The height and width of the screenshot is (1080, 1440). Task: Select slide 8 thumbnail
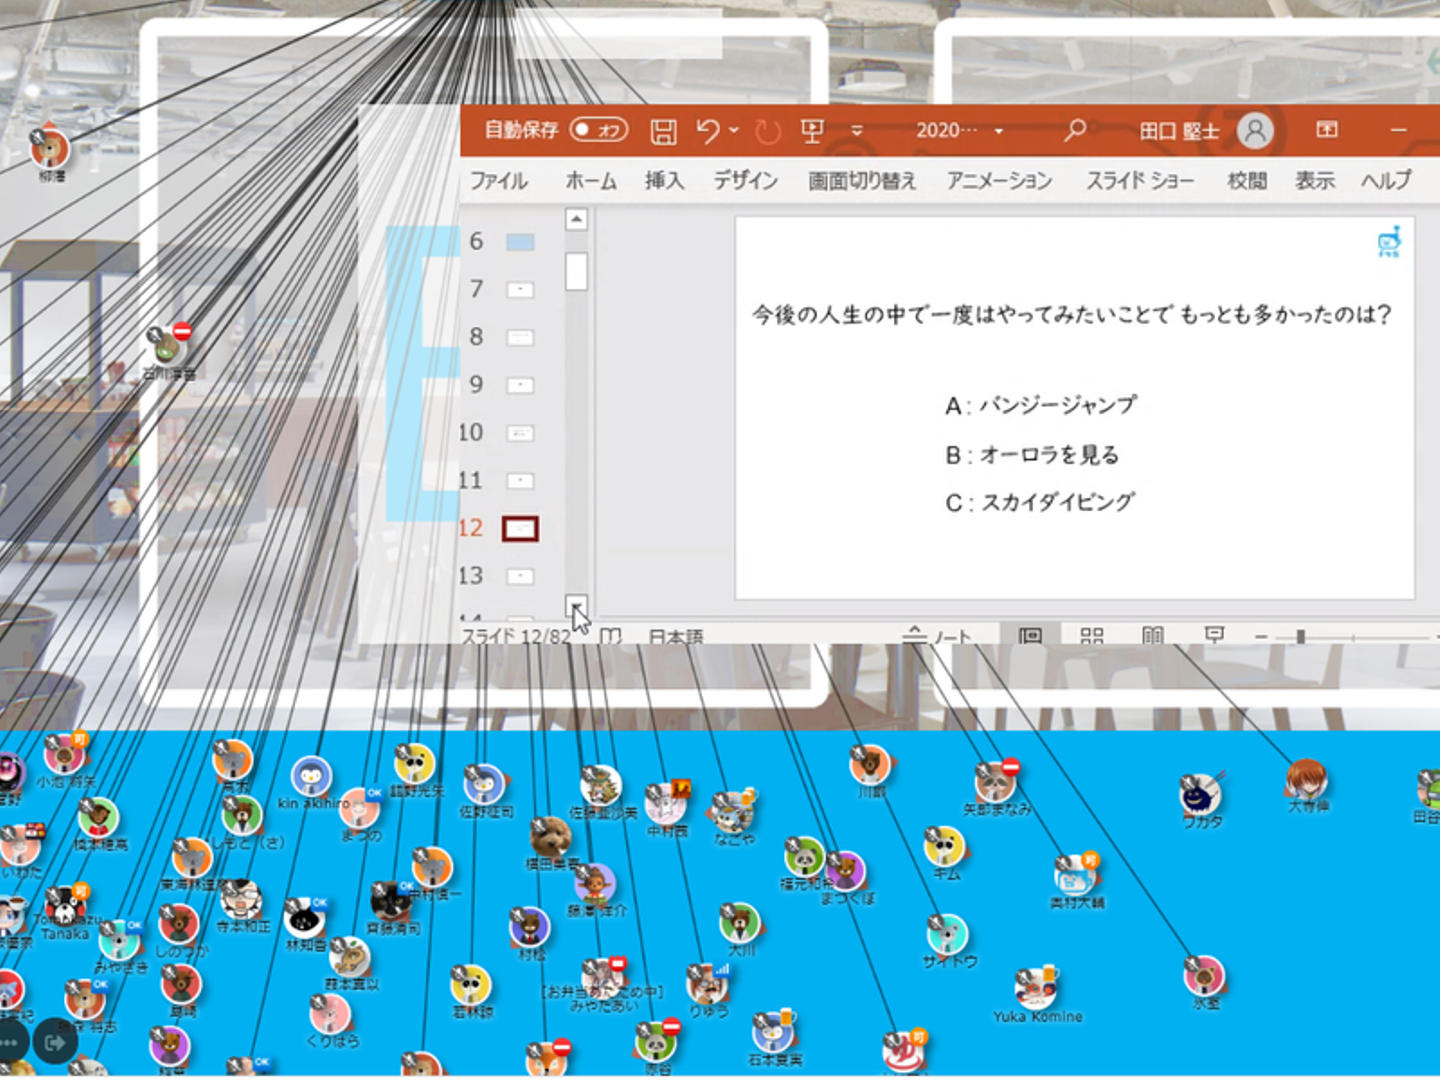[x=520, y=338]
